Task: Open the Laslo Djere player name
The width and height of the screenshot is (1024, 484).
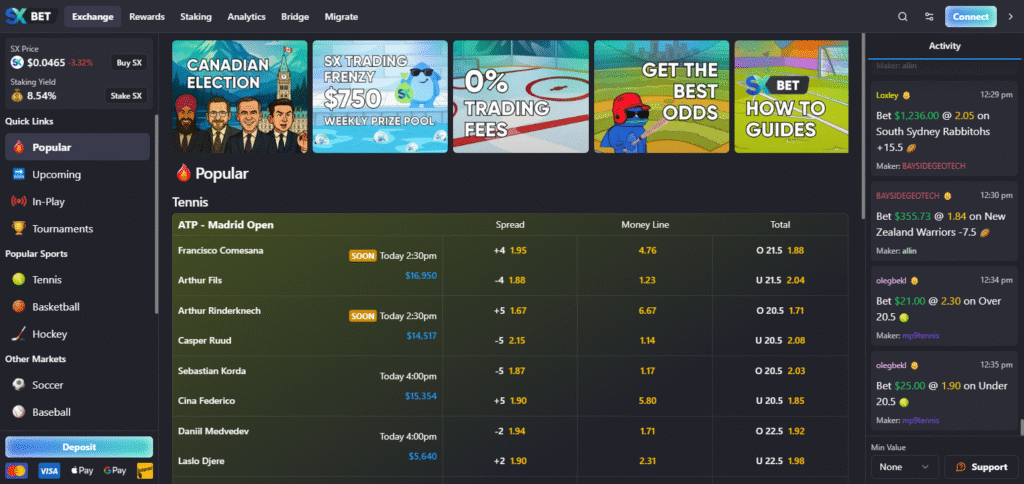Action: pos(201,461)
